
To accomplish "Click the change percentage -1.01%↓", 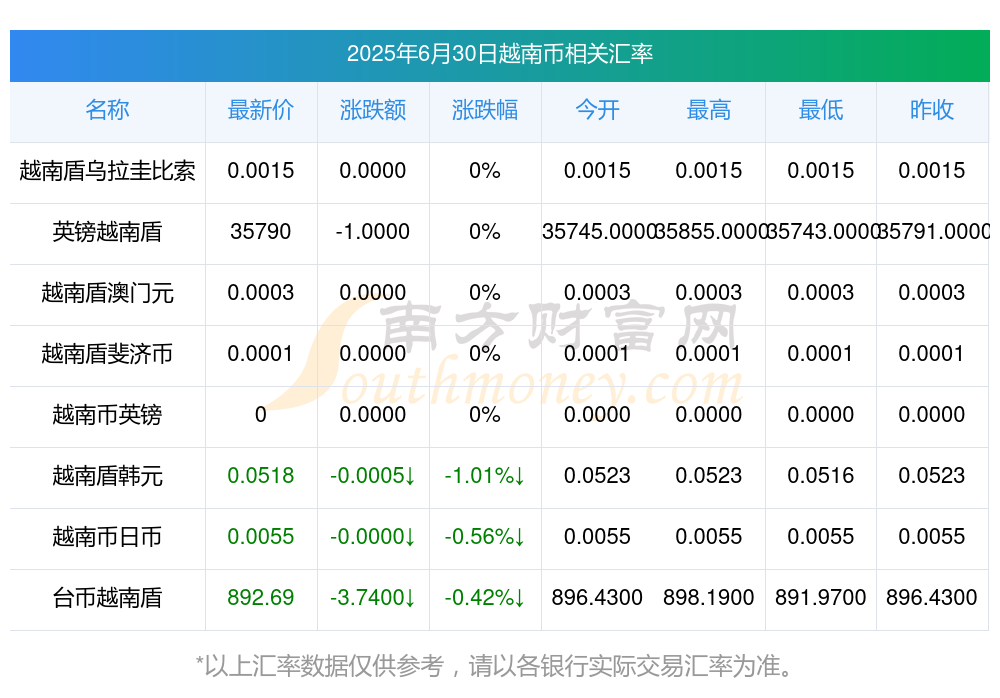I will tap(485, 476).
